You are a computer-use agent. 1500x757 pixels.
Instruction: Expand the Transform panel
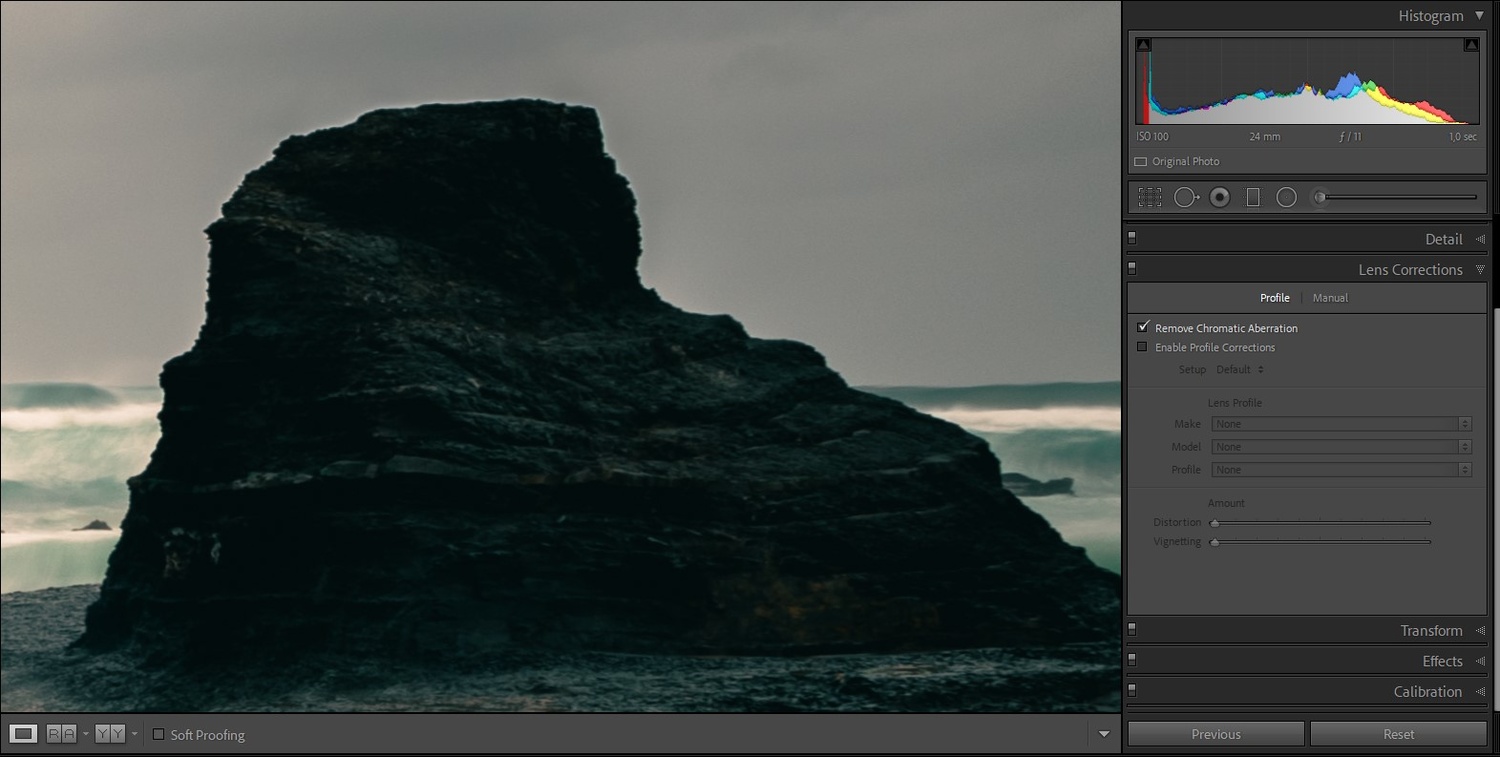(x=1430, y=631)
